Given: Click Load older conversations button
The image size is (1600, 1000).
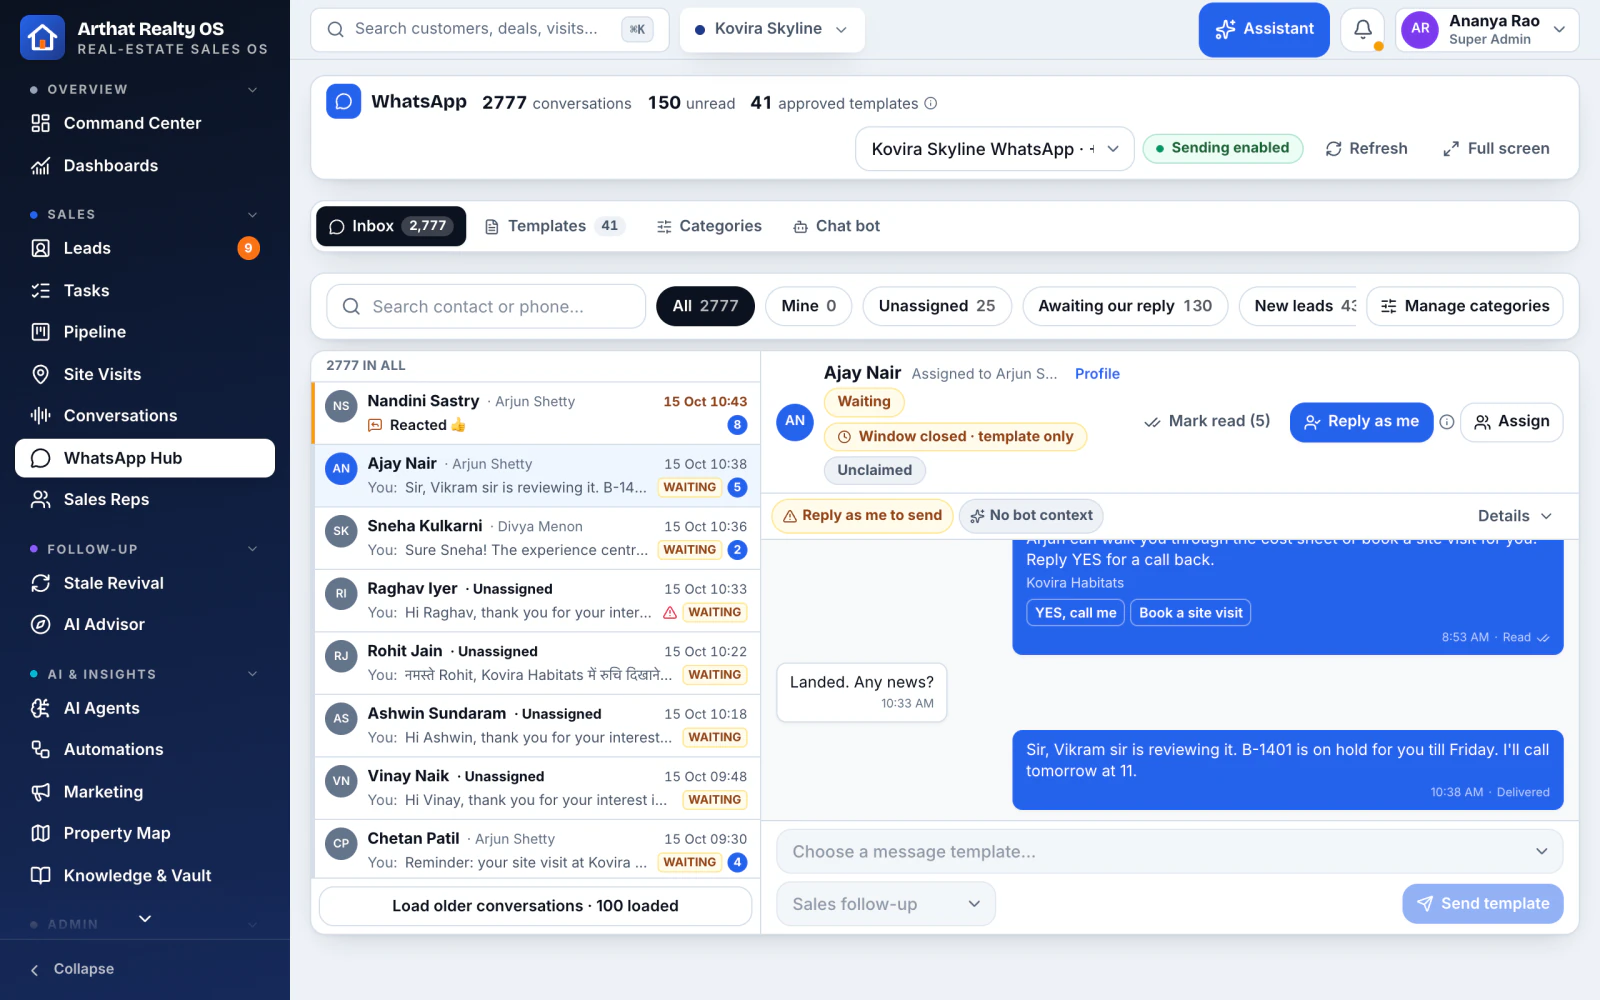Looking at the screenshot, I should (x=535, y=906).
